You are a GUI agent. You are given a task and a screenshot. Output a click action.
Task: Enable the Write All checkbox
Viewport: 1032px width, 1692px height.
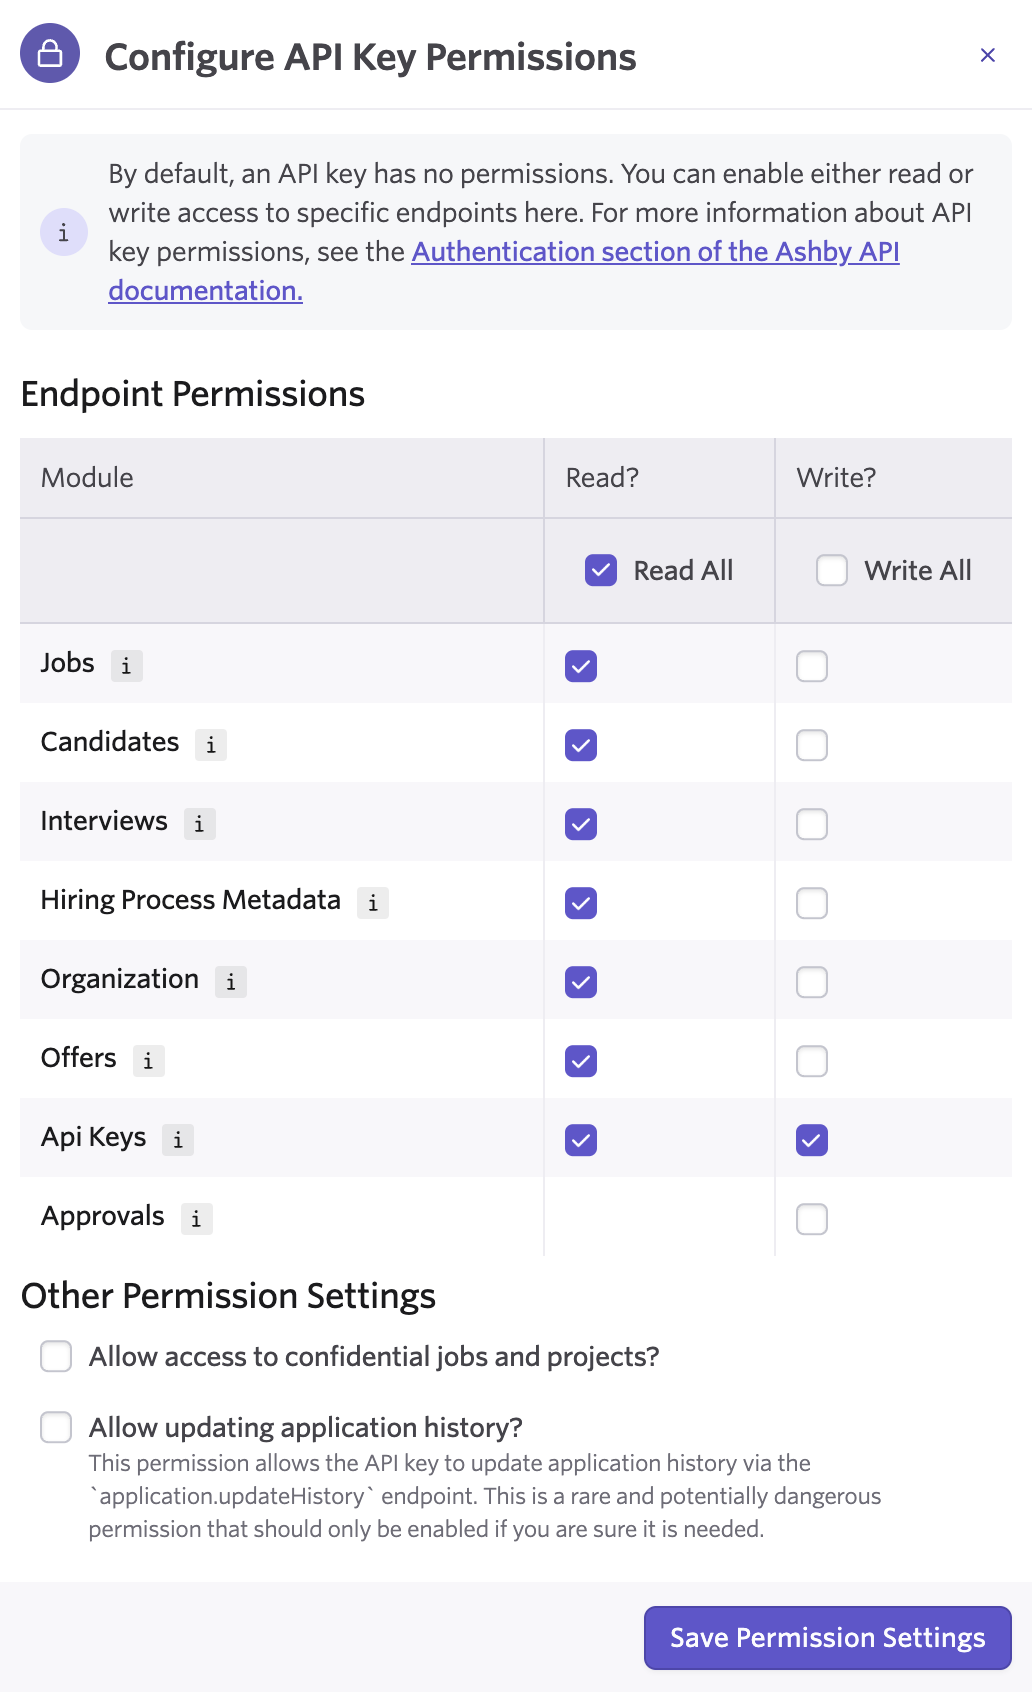tap(832, 571)
